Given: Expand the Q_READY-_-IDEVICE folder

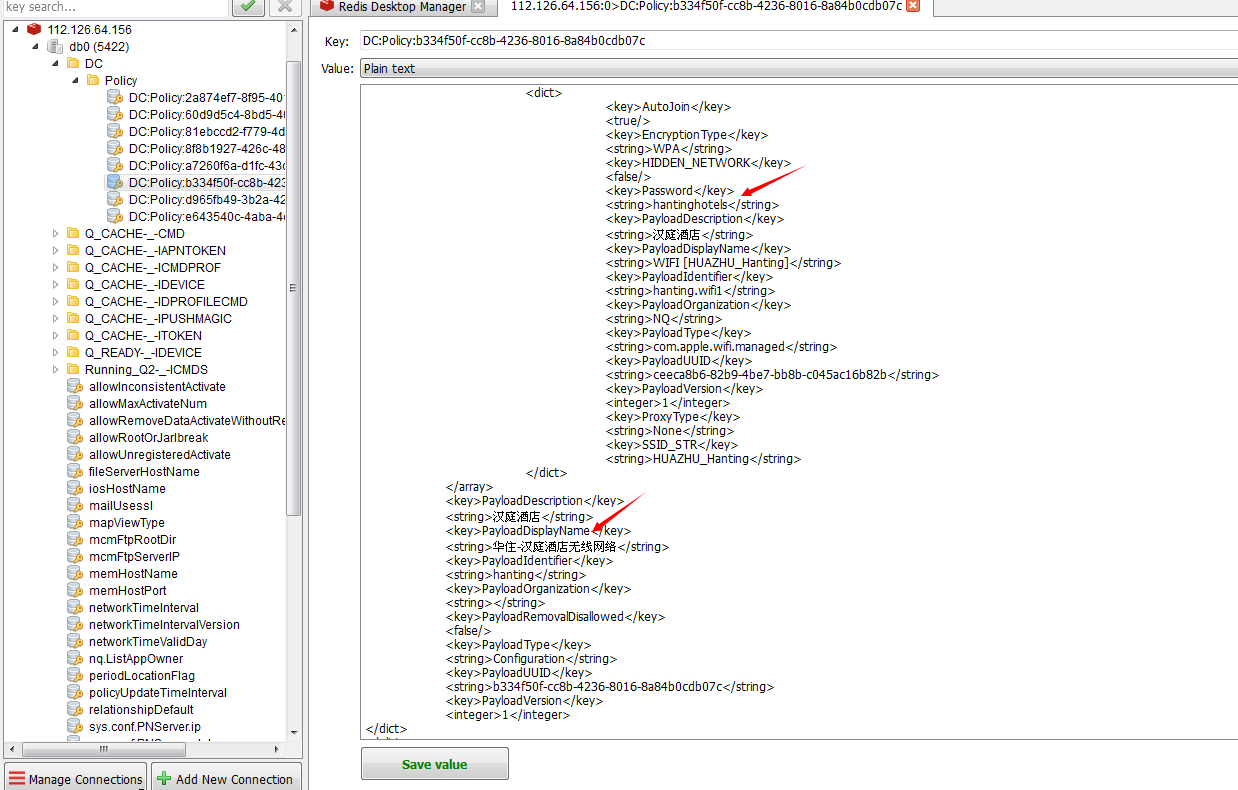Looking at the screenshot, I should [56, 352].
